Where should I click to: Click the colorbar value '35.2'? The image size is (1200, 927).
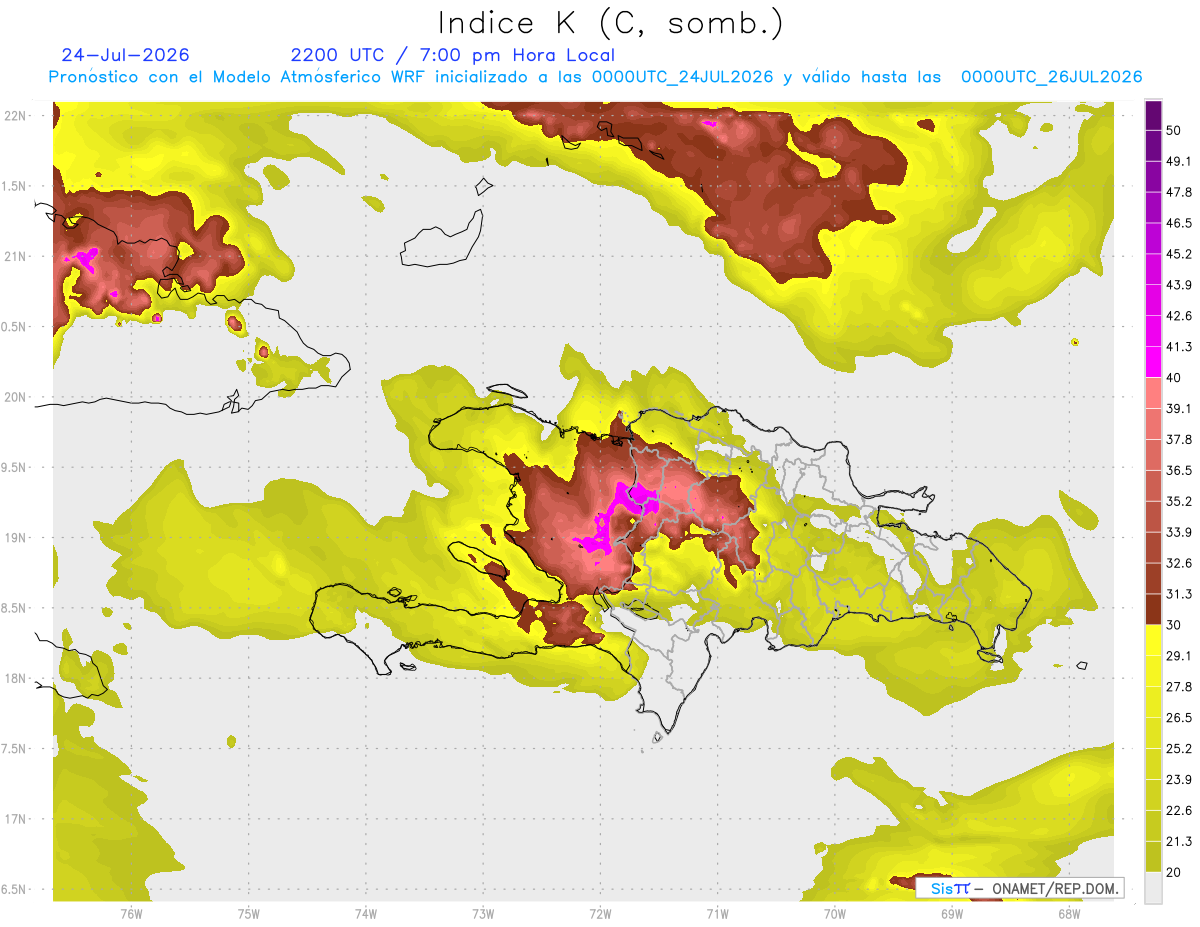click(x=1177, y=501)
